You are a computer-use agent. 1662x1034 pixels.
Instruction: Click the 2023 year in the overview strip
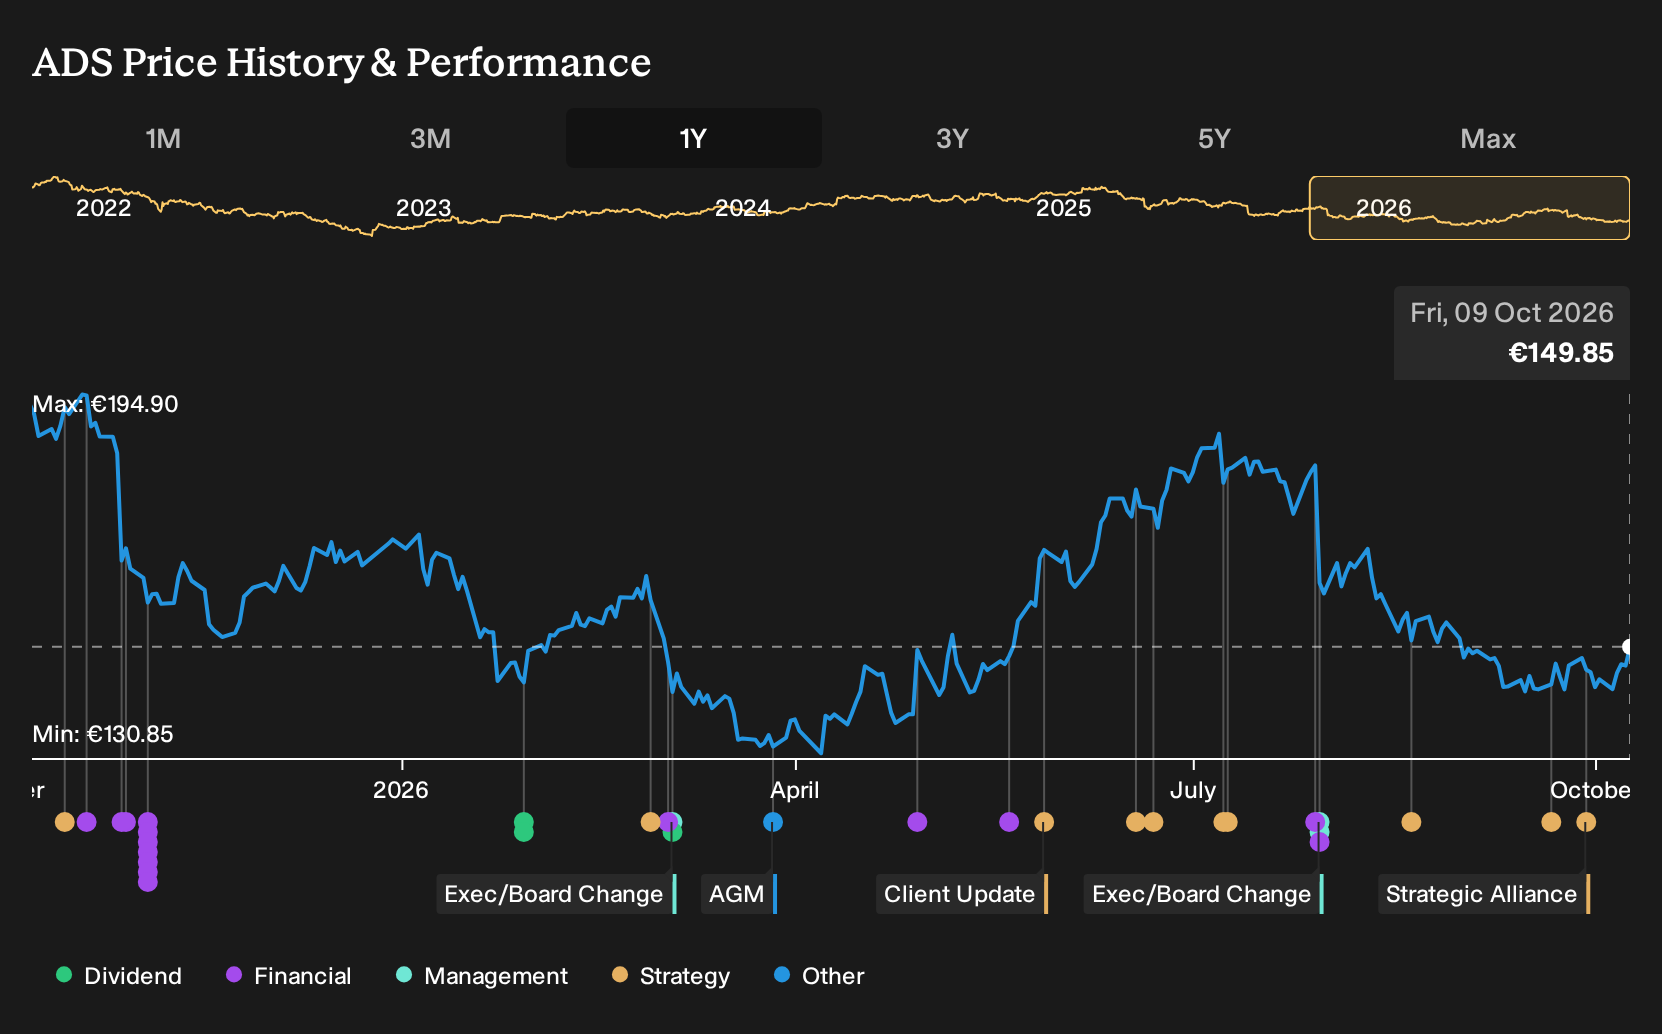[x=424, y=208]
